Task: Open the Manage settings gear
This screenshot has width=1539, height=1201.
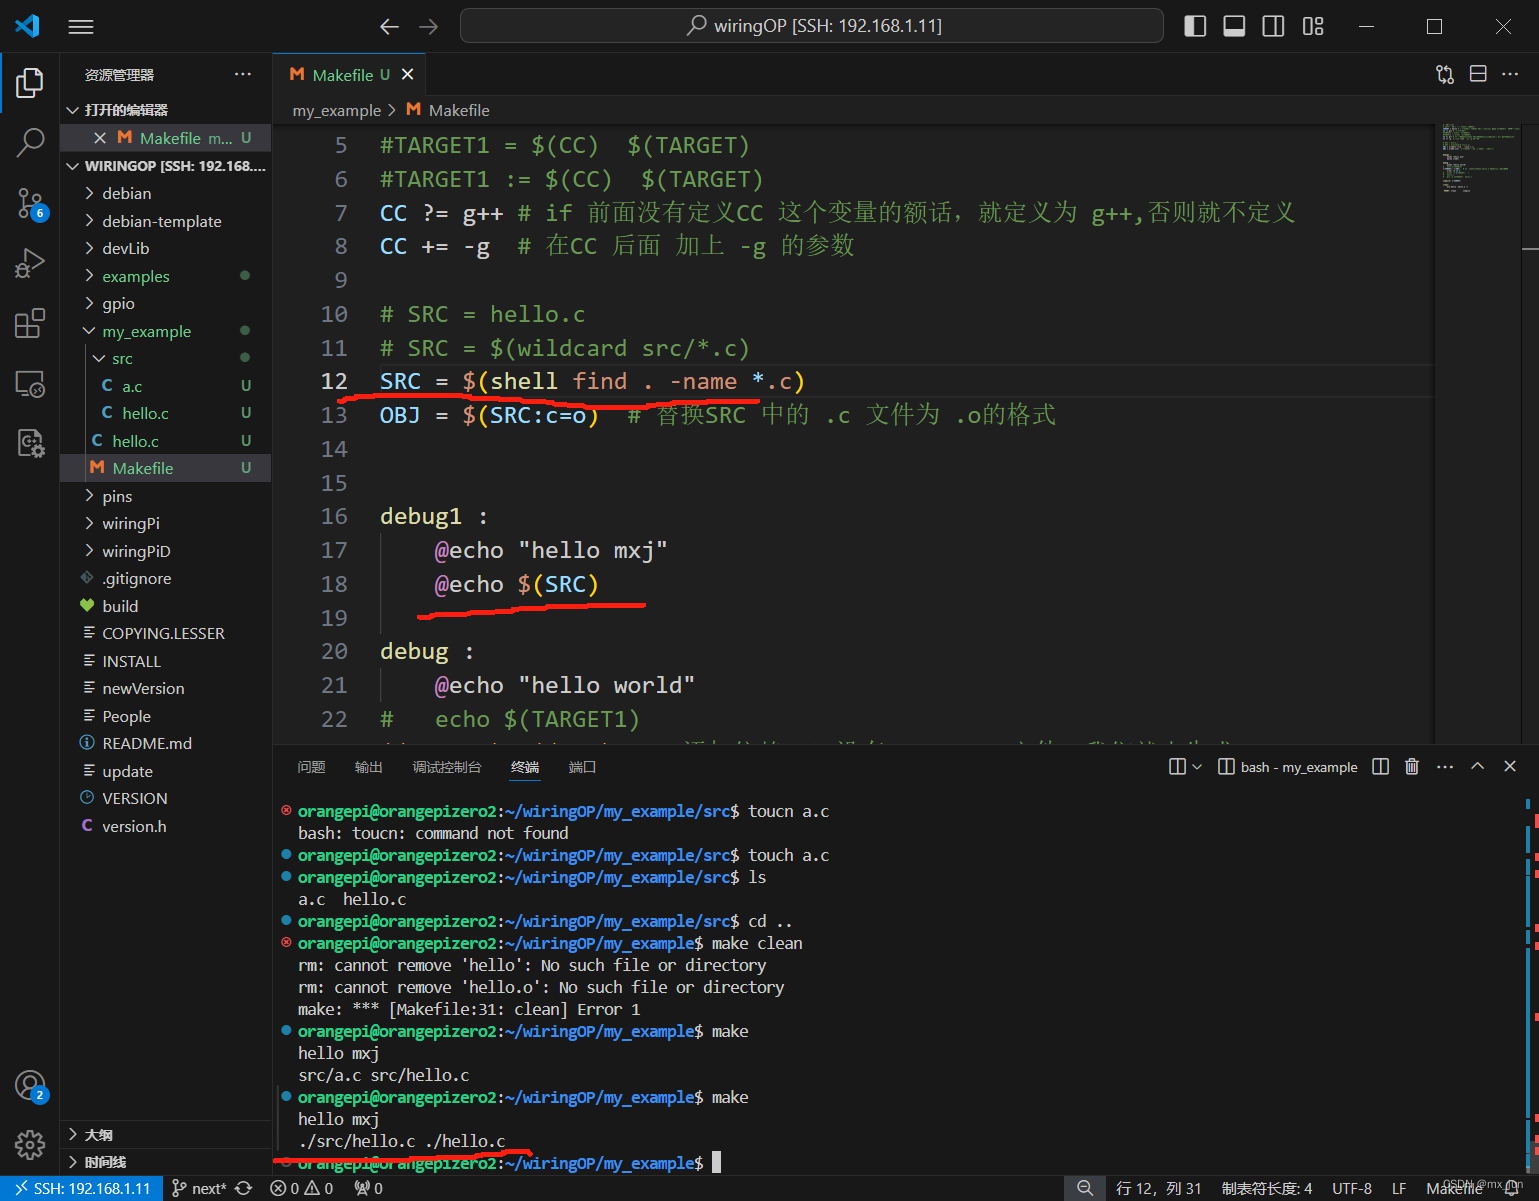Action: pyautogui.click(x=30, y=1144)
